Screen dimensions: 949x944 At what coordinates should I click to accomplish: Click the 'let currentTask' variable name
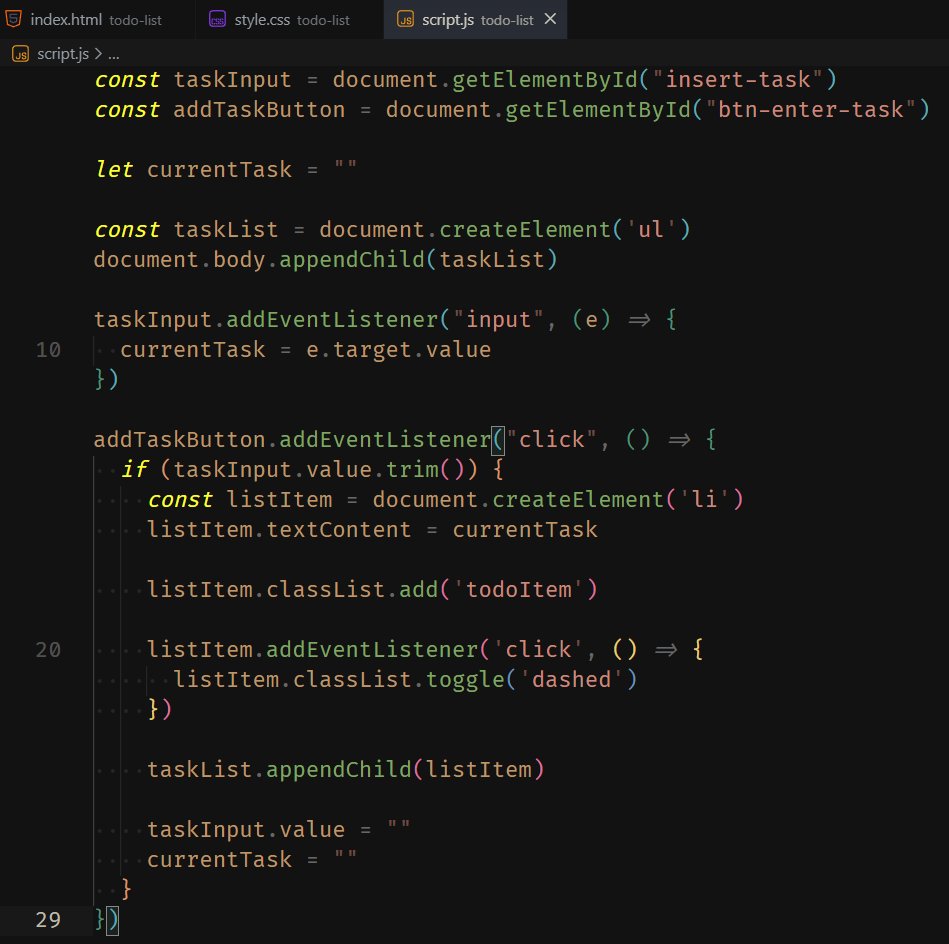[219, 169]
